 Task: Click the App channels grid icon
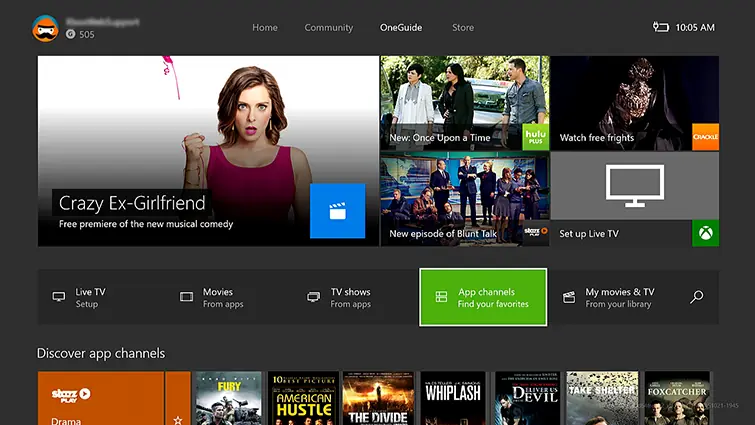point(441,297)
